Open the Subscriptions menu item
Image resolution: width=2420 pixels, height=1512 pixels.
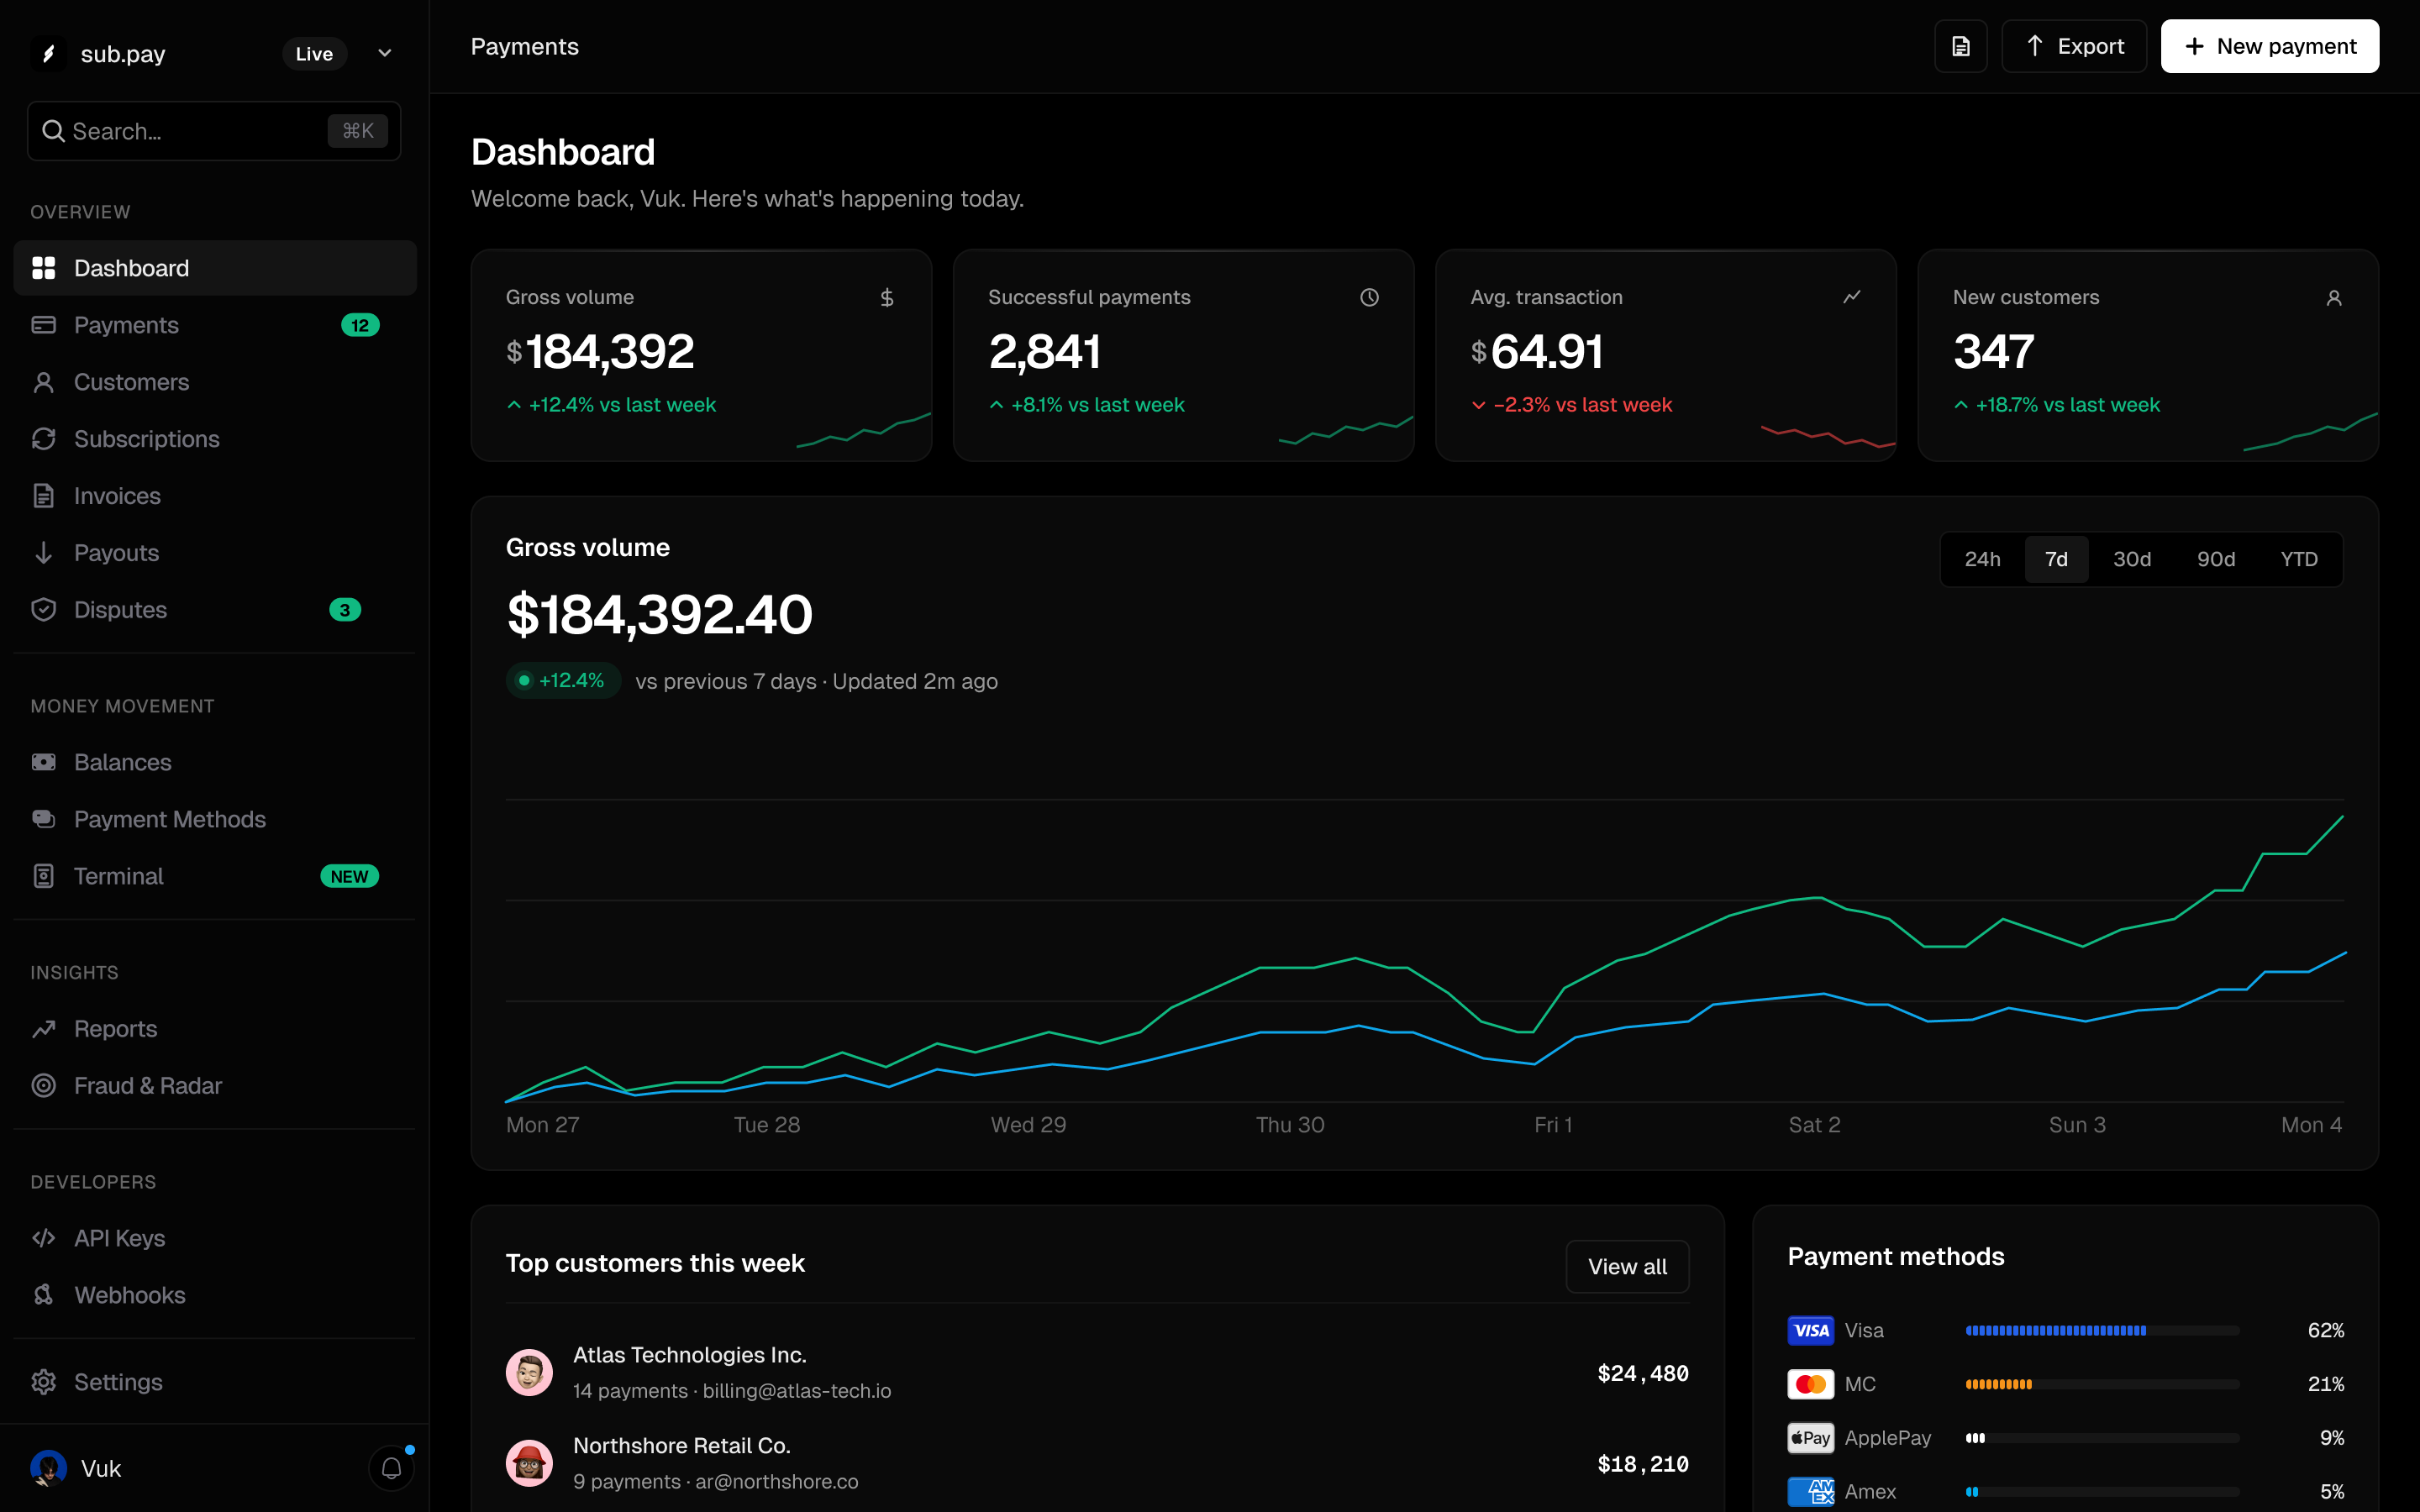(x=215, y=439)
